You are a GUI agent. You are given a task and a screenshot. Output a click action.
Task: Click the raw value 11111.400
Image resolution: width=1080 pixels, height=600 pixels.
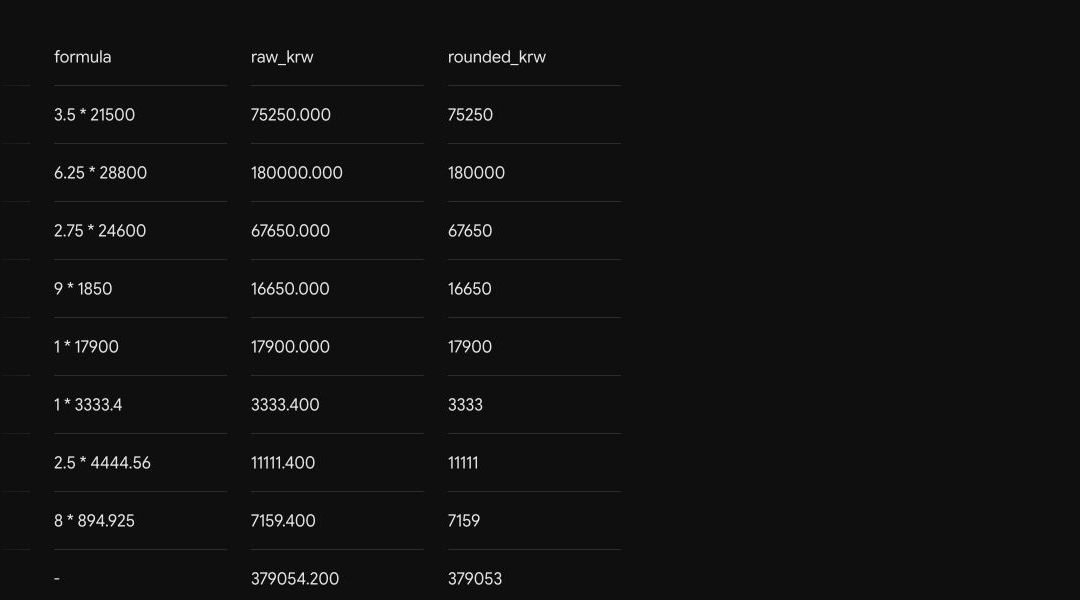pos(283,462)
